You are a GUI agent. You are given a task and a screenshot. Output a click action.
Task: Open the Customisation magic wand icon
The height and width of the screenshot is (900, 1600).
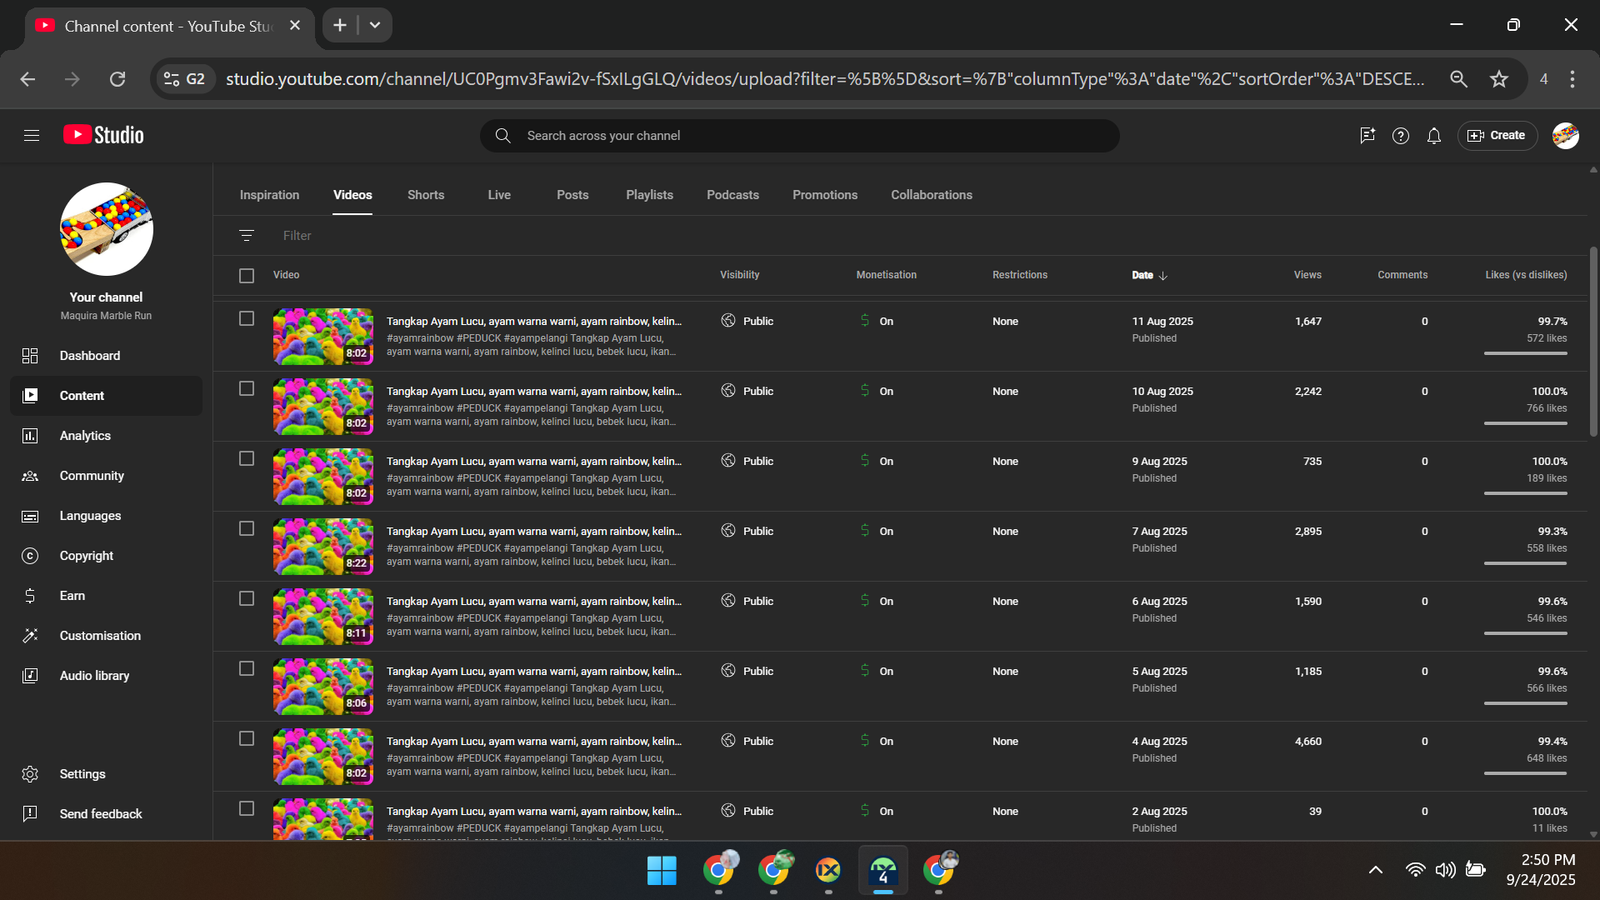(x=30, y=636)
